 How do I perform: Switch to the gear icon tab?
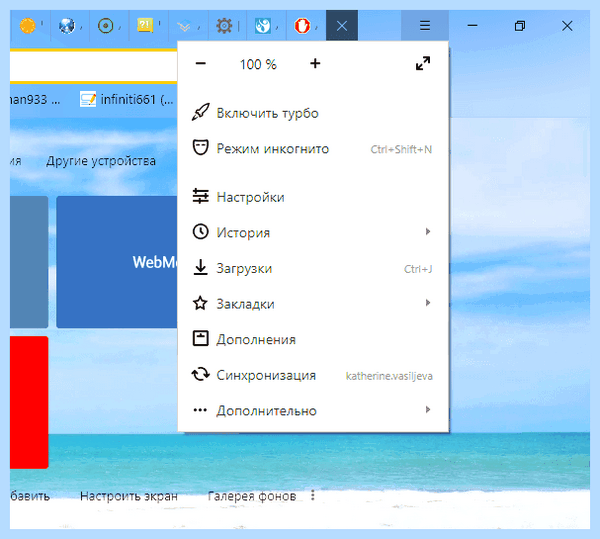tap(224, 26)
